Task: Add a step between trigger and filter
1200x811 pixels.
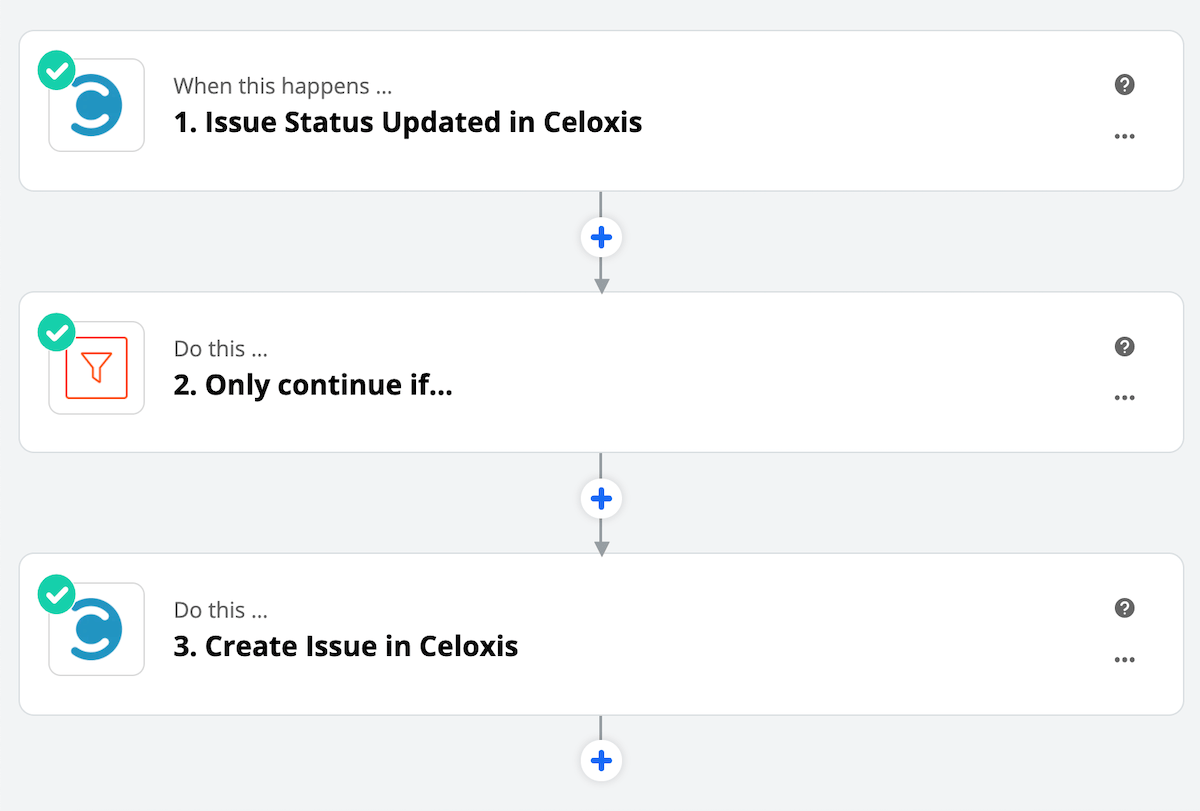Action: 601,238
